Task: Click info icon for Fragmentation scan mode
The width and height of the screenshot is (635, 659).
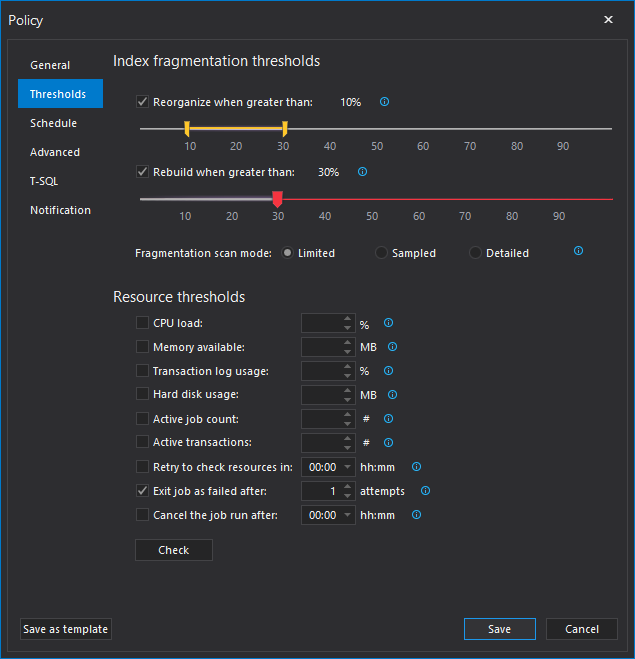Action: (578, 251)
